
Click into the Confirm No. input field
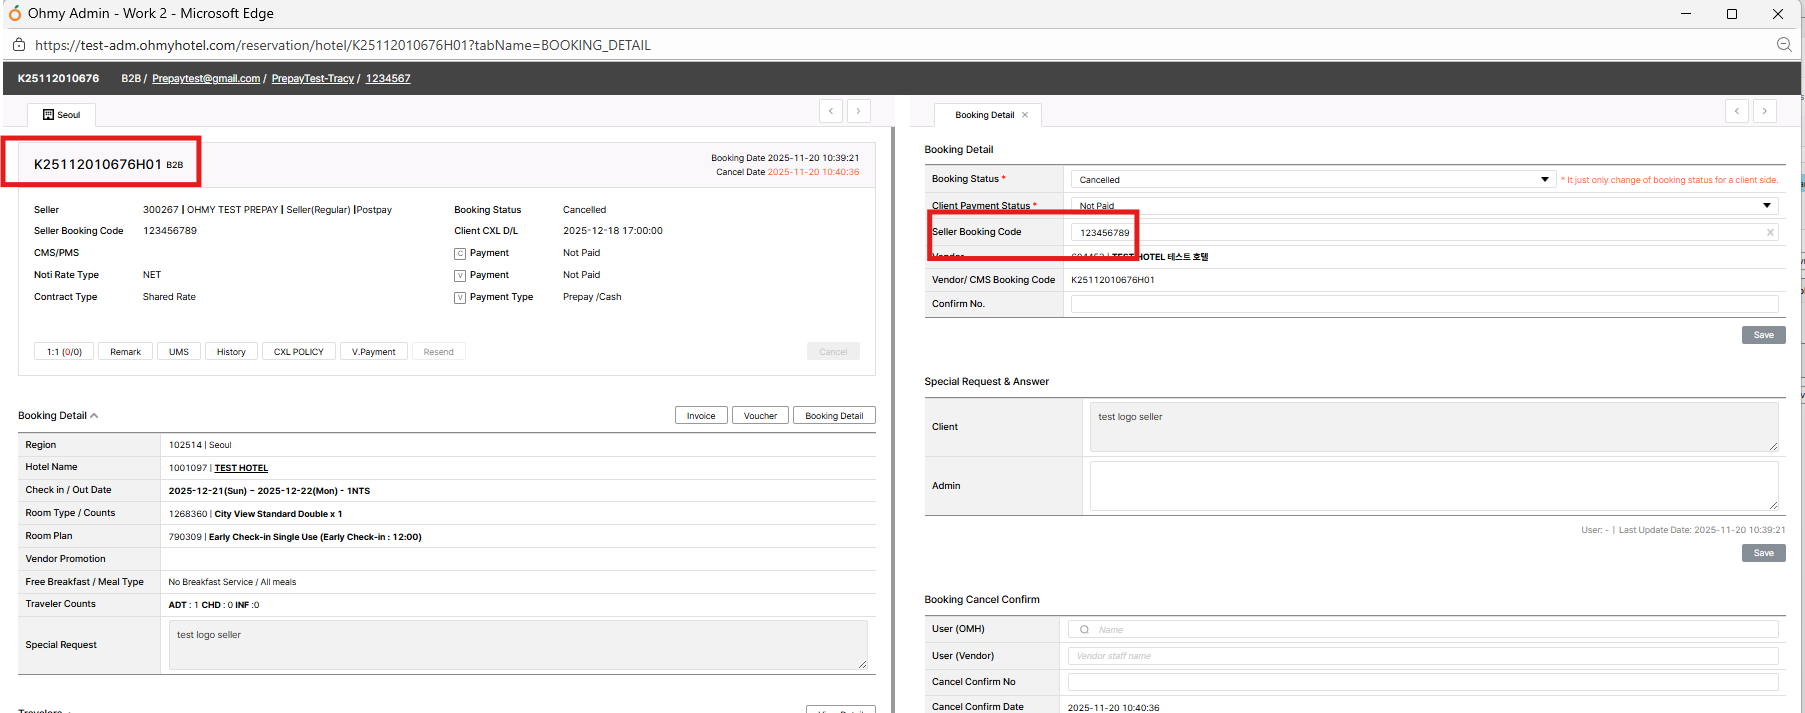[x=1423, y=304]
